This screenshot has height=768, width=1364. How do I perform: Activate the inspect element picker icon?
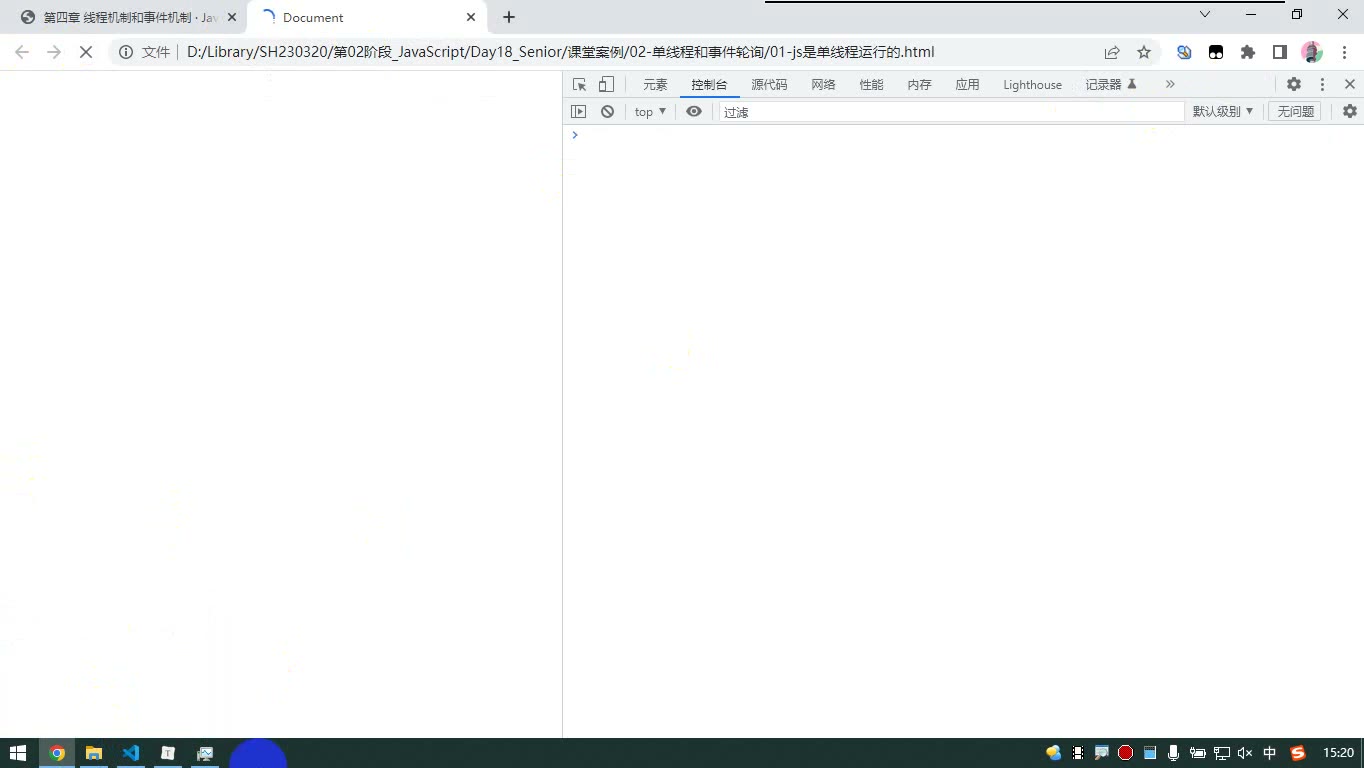tap(579, 85)
